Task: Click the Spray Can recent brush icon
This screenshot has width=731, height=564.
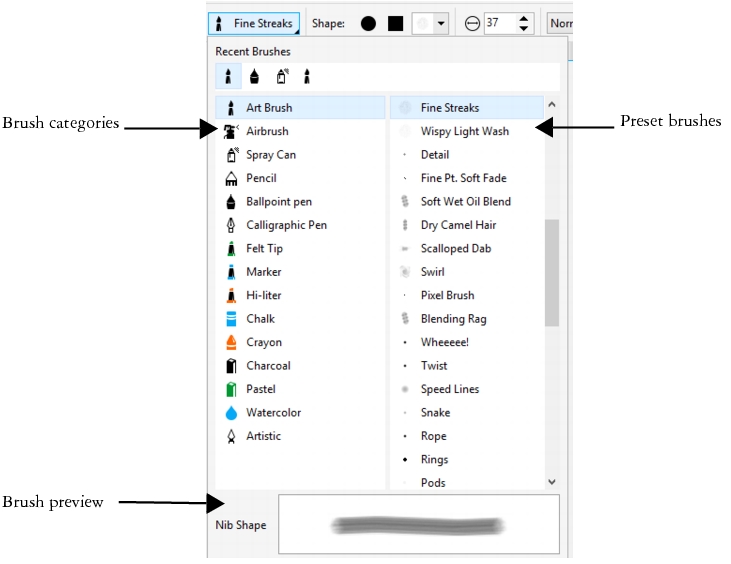Action: [282, 76]
